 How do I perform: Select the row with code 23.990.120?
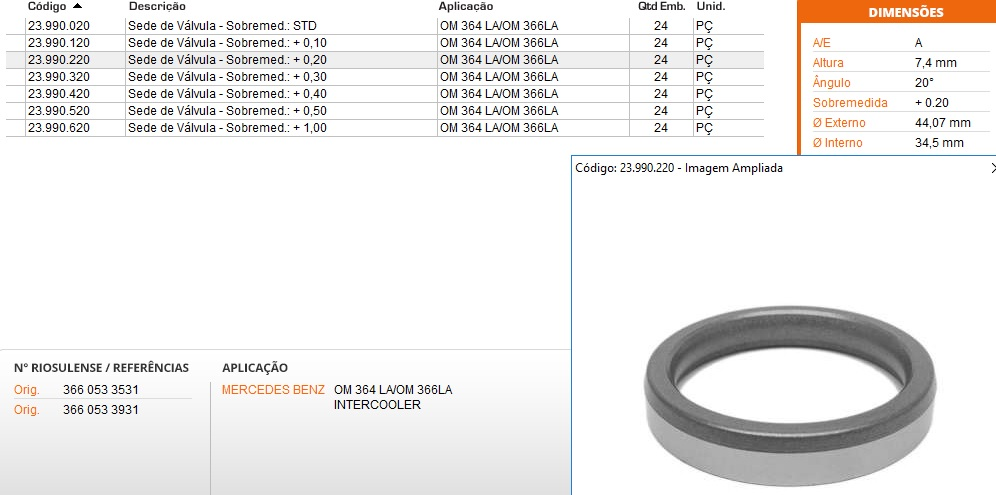pyautogui.click(x=58, y=43)
